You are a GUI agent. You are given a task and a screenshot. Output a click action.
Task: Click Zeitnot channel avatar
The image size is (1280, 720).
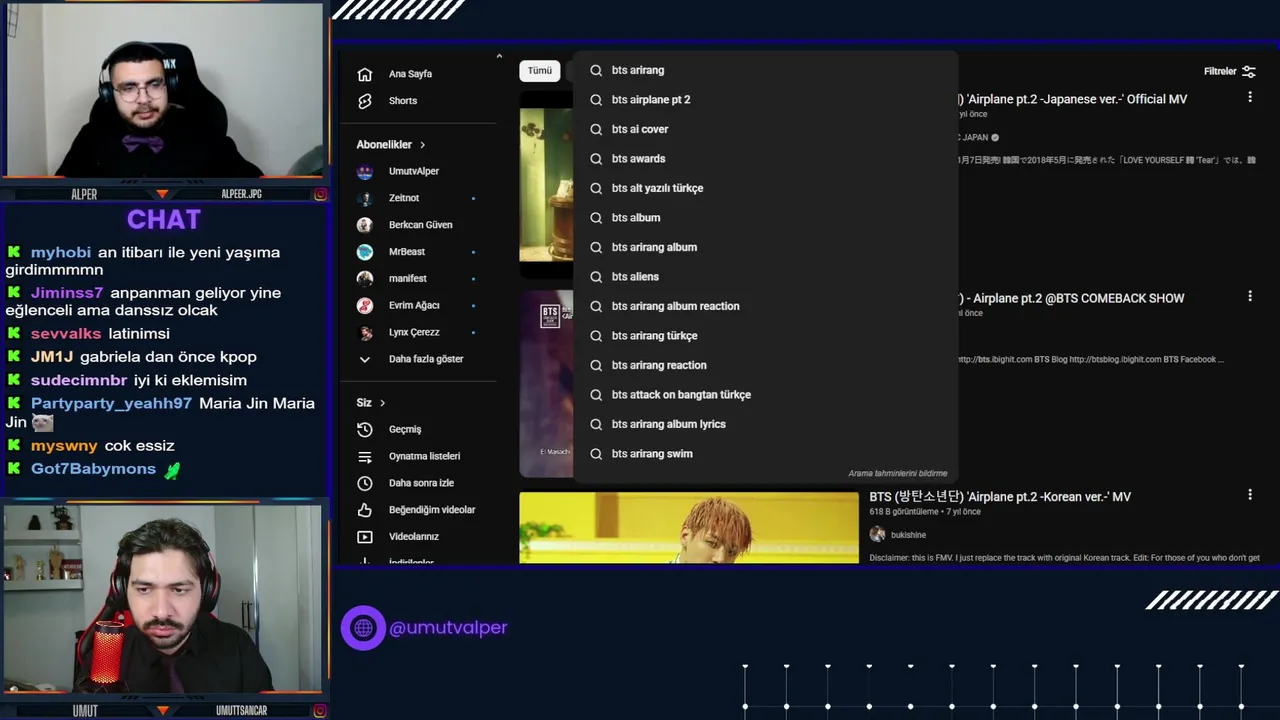click(365, 198)
